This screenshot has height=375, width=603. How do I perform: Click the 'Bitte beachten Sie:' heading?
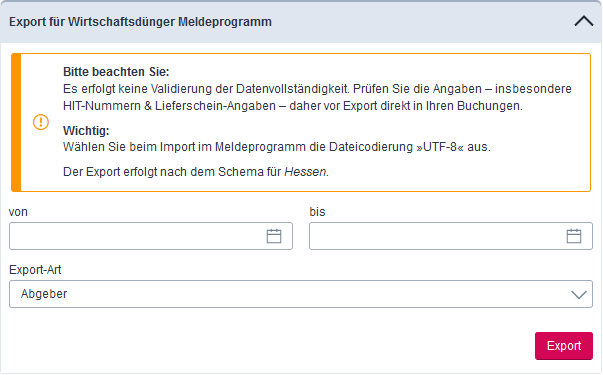click(116, 72)
